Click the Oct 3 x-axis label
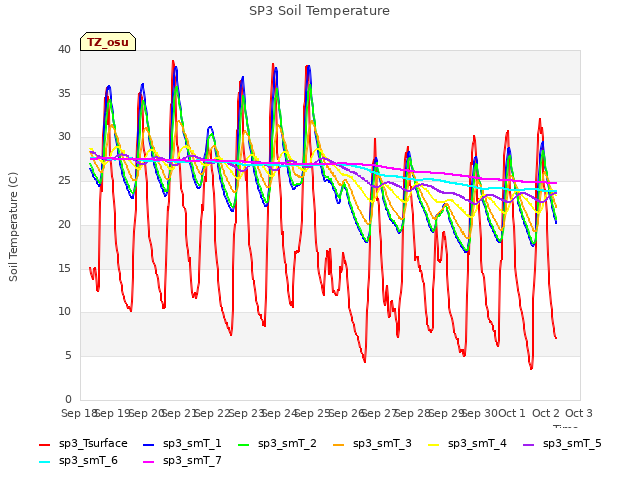The image size is (640, 480). pyautogui.click(x=579, y=413)
